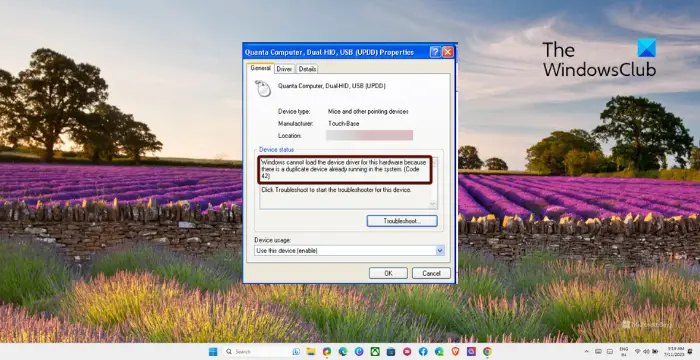Screen dimensions: 700x360
Task: Click the 'Mice and other pointing devices' text
Action: coord(368,112)
